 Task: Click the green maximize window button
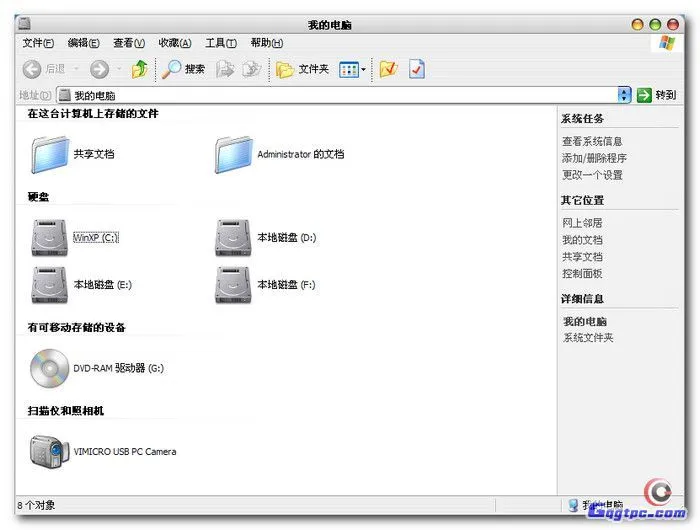[655, 24]
